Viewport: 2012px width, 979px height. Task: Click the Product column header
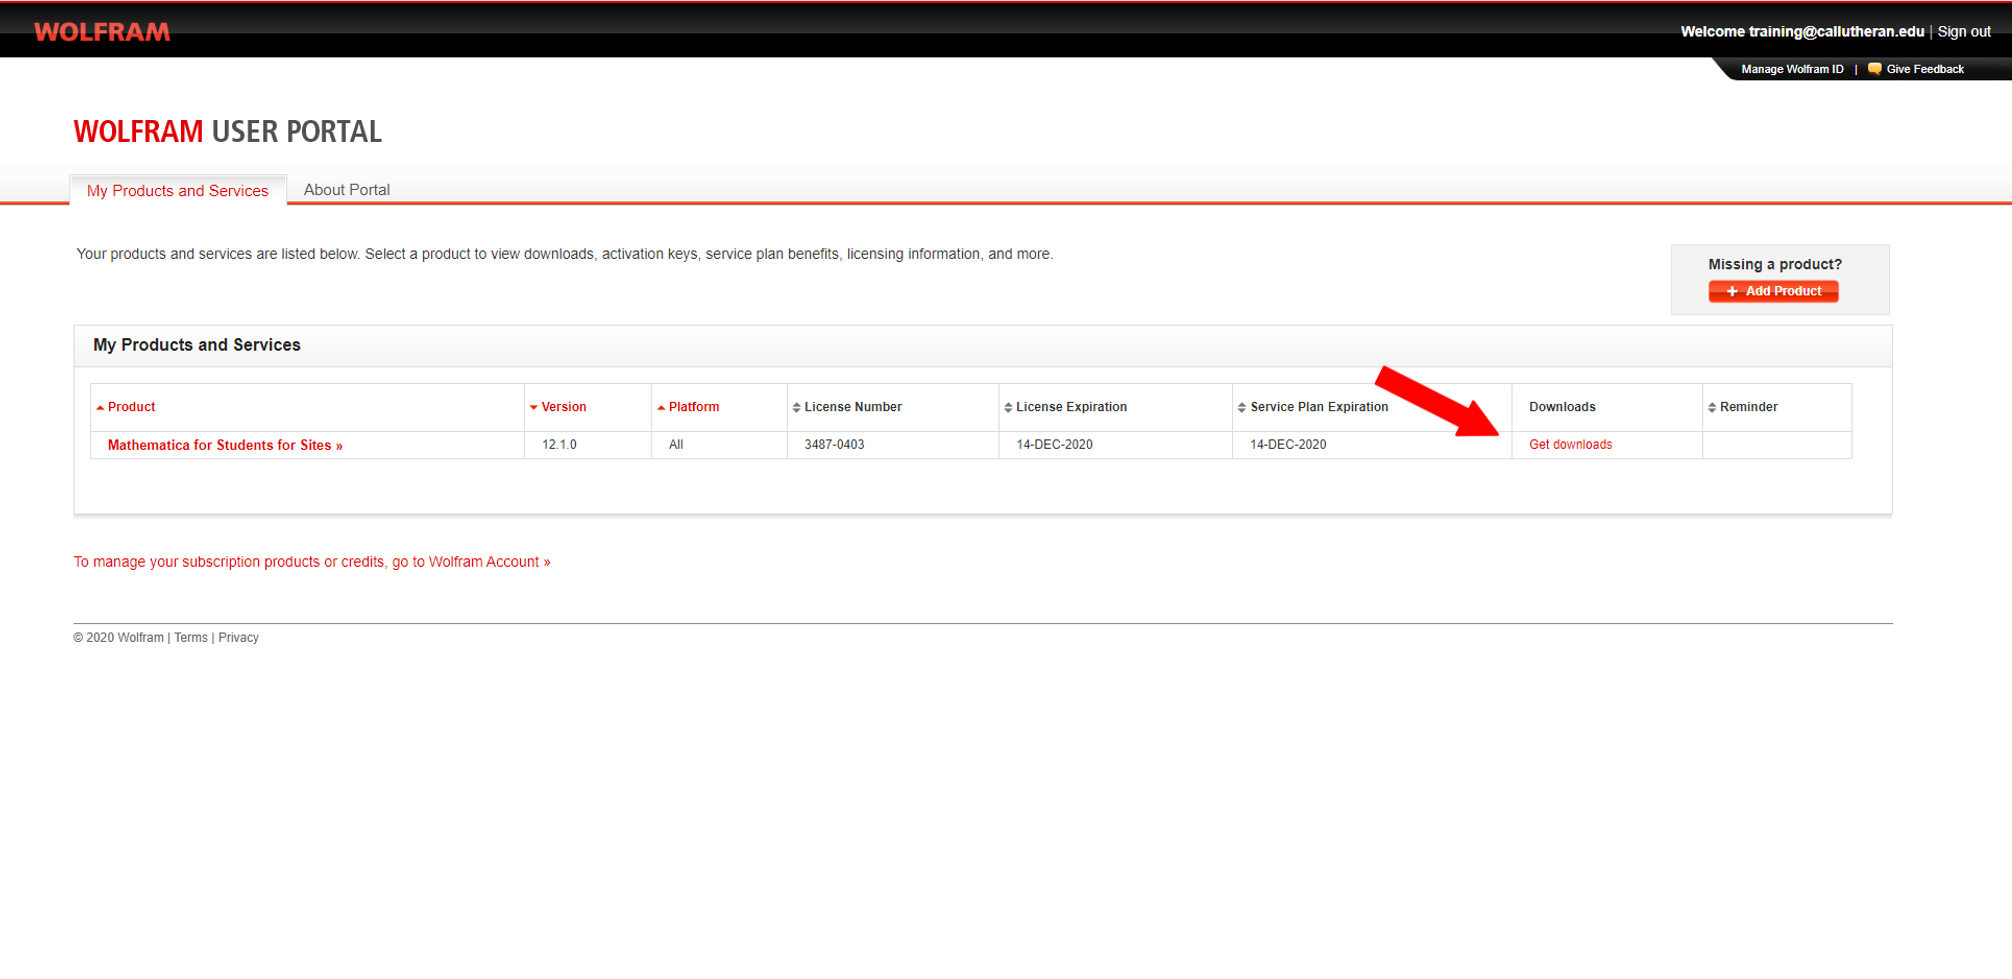[131, 407]
